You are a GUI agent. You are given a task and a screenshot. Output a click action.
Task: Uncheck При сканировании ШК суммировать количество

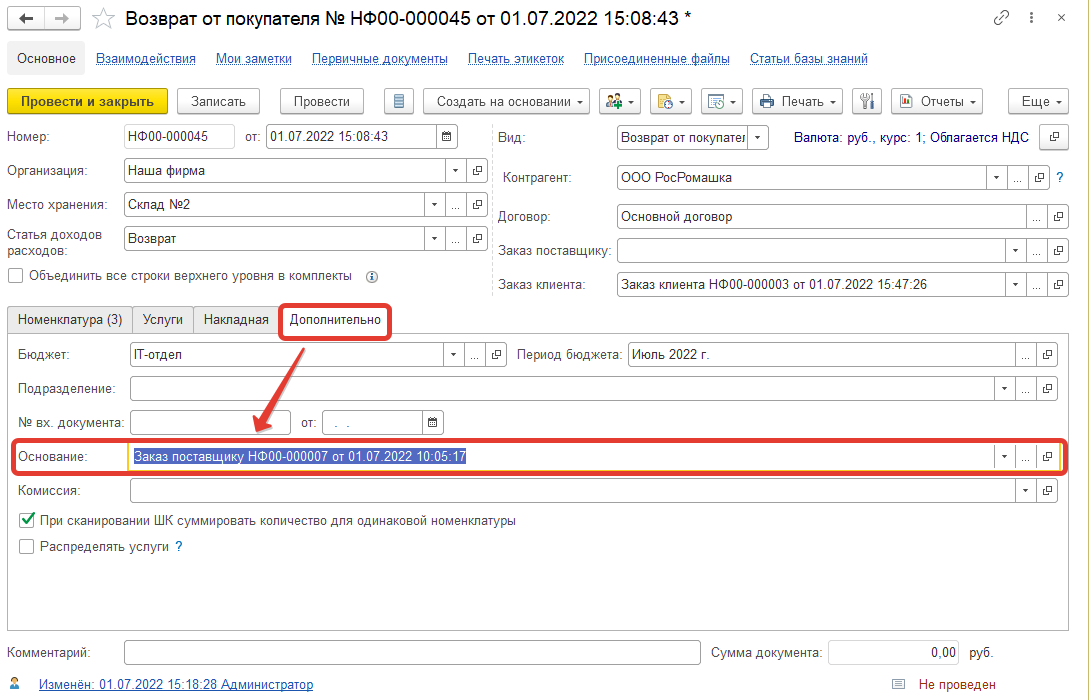[x=27, y=521]
